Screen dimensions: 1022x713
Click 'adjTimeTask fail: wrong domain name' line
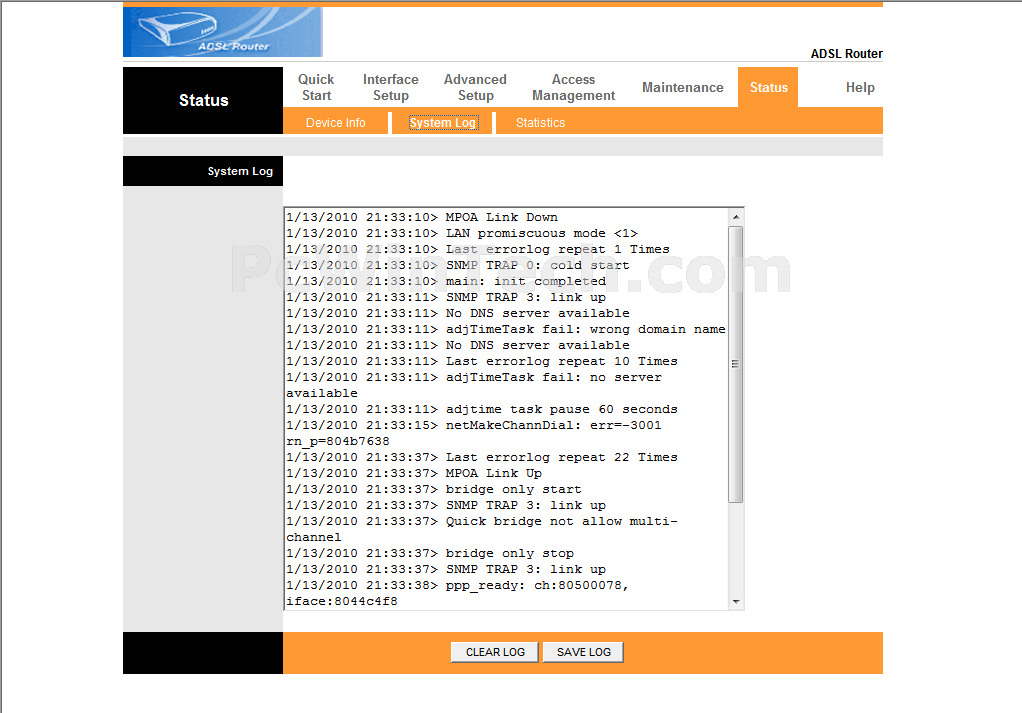506,329
